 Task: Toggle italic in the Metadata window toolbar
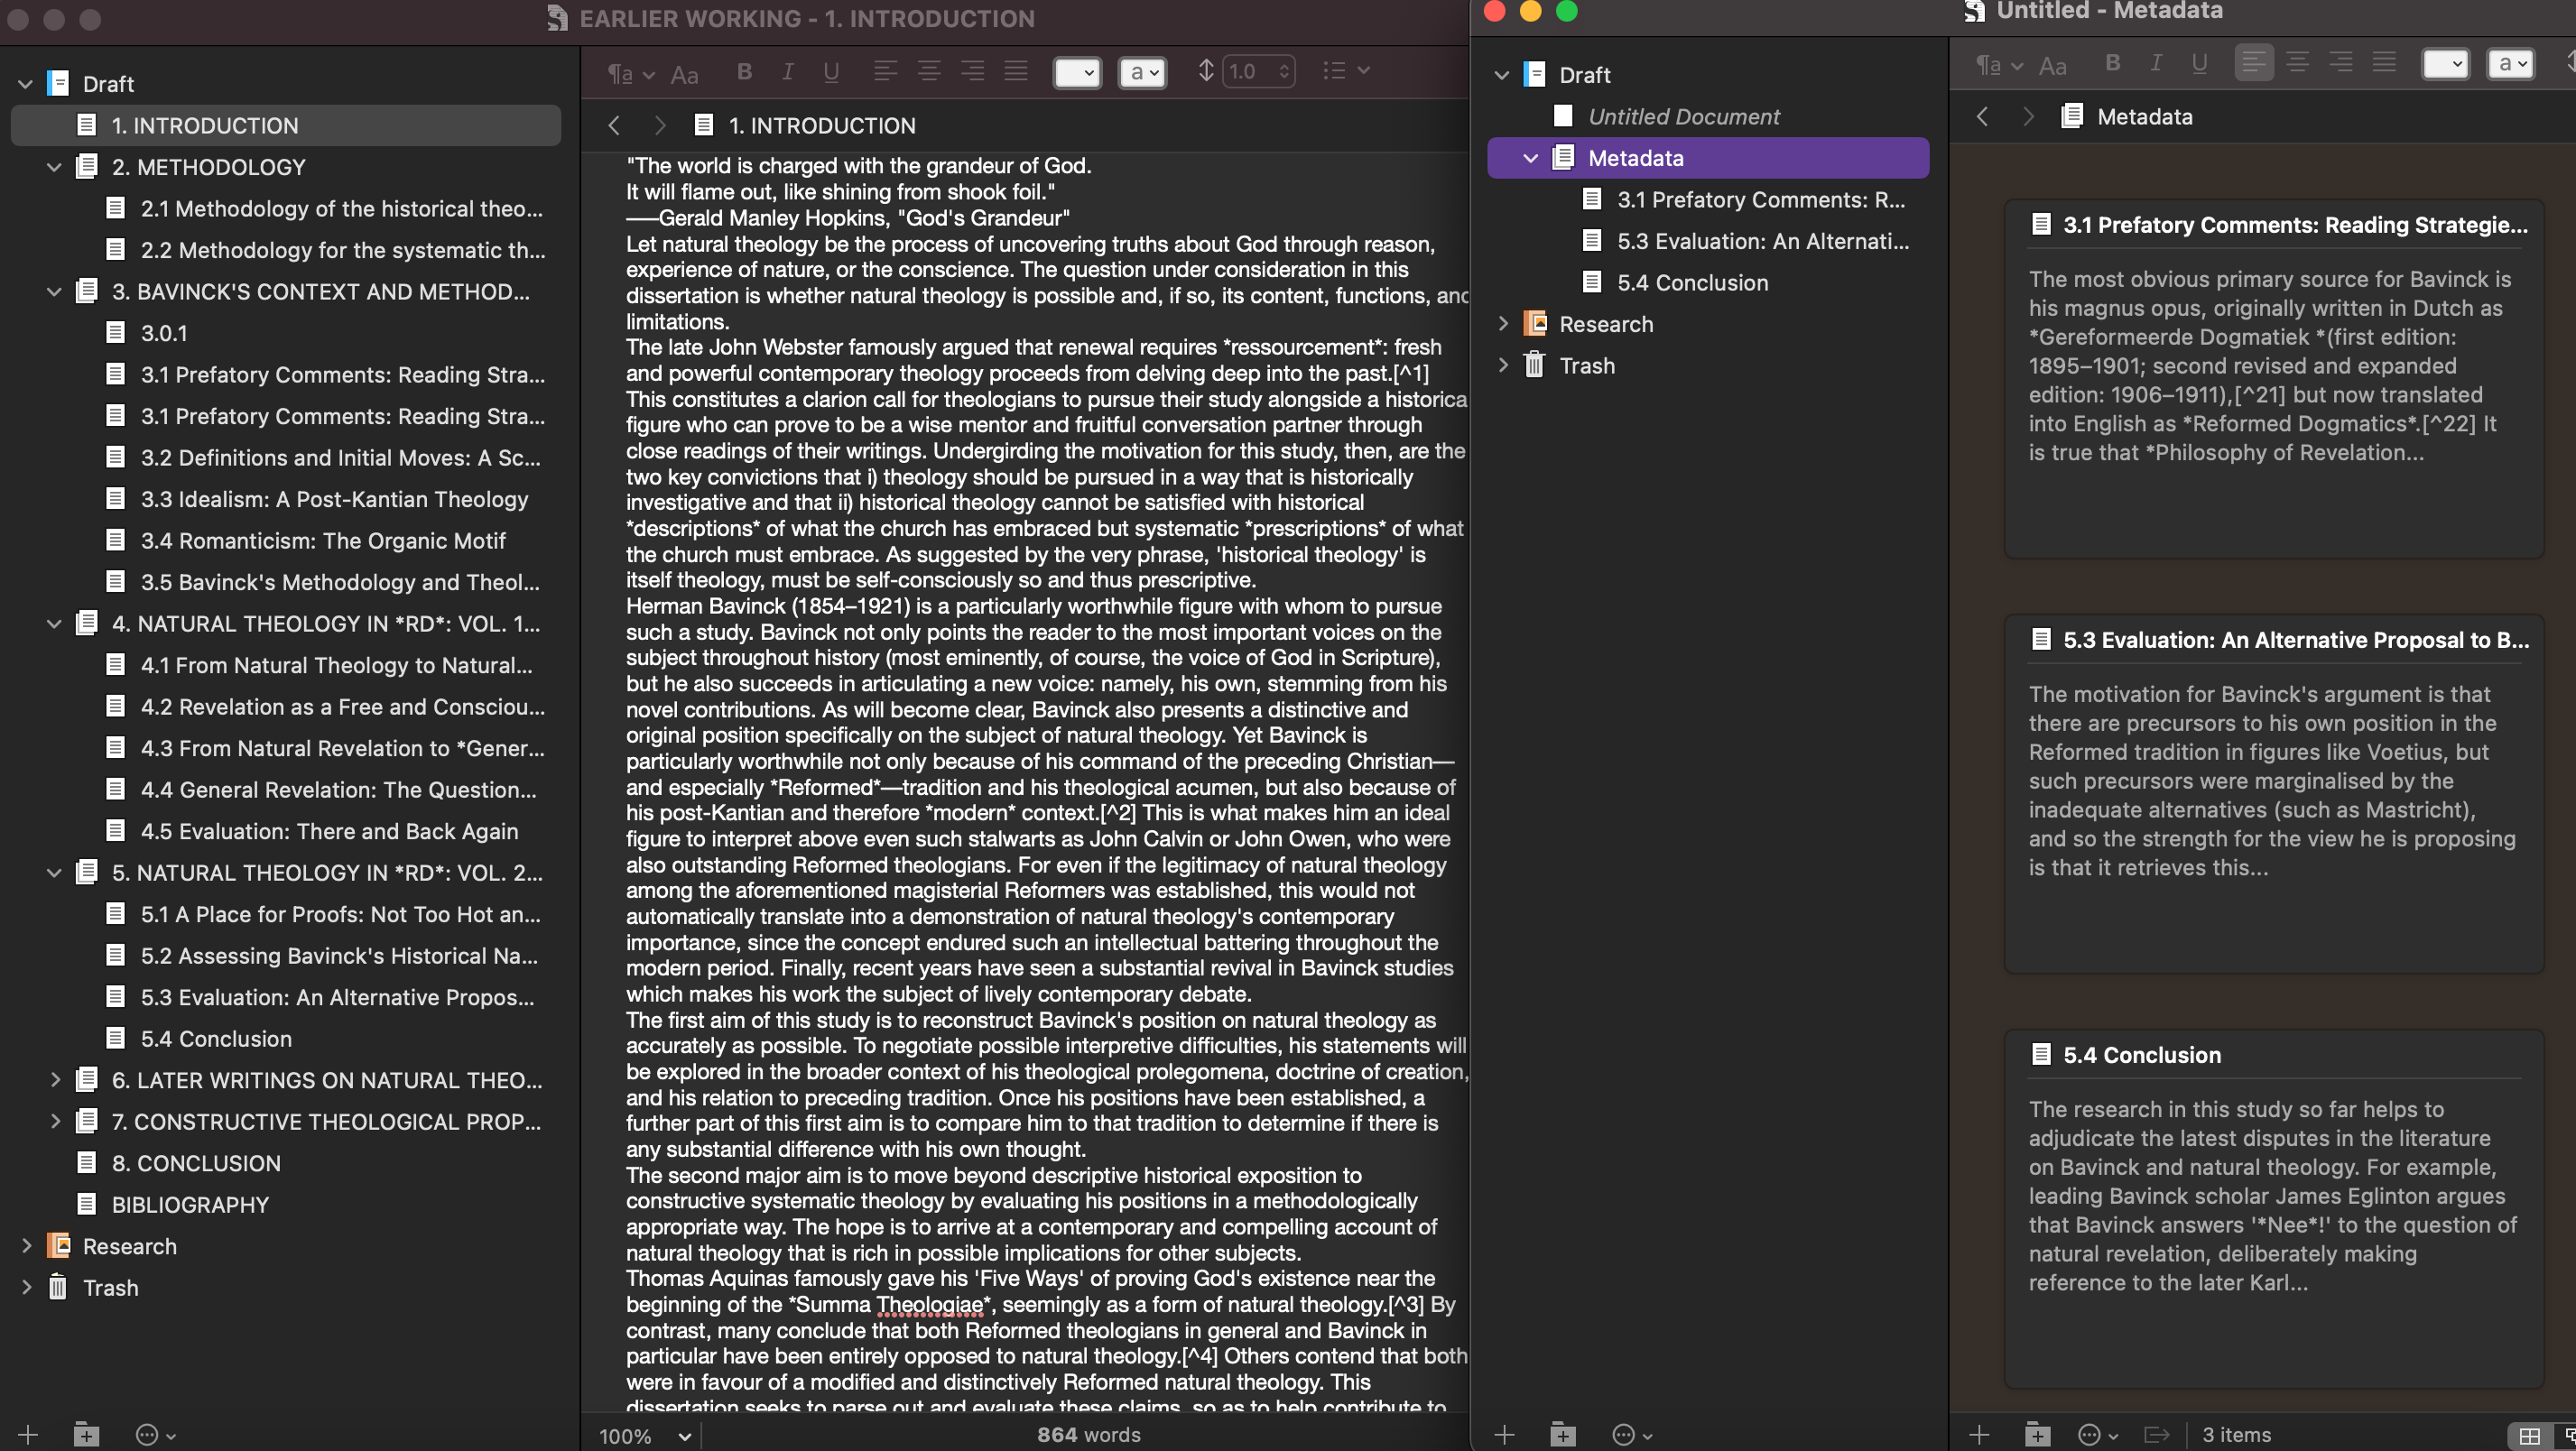2156,63
